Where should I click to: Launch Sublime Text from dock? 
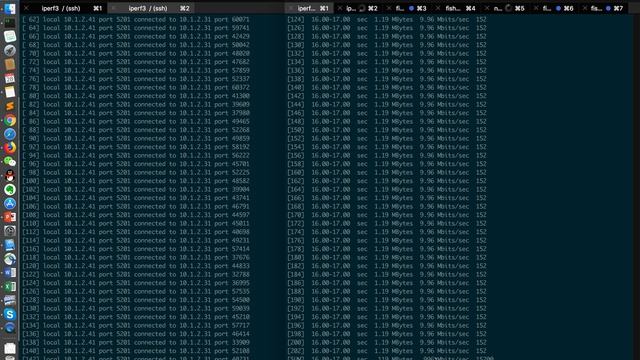coord(10,106)
